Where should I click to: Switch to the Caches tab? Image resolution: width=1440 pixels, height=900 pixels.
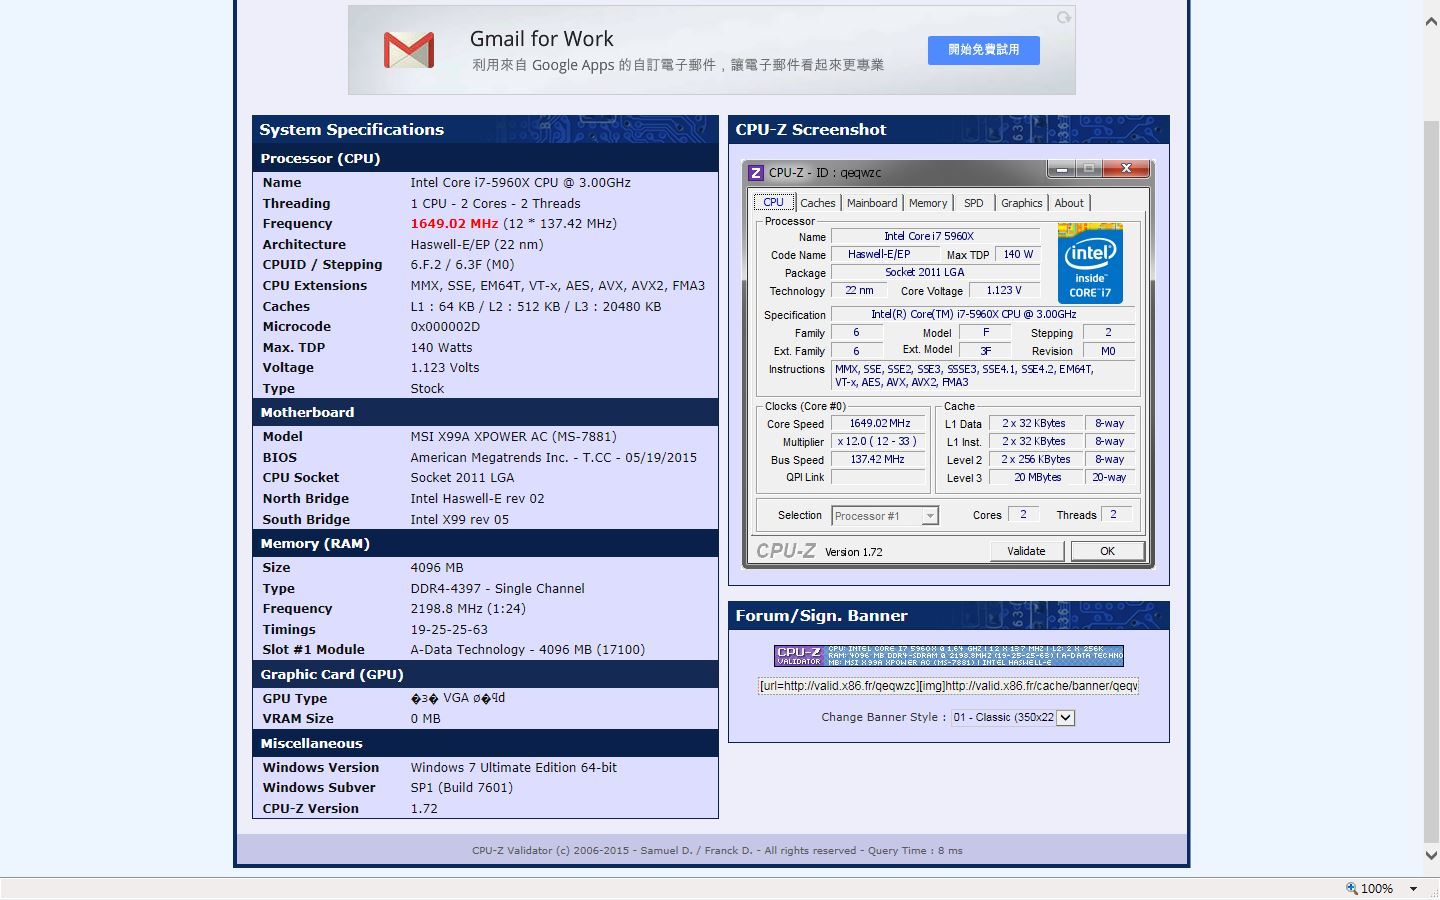point(817,203)
